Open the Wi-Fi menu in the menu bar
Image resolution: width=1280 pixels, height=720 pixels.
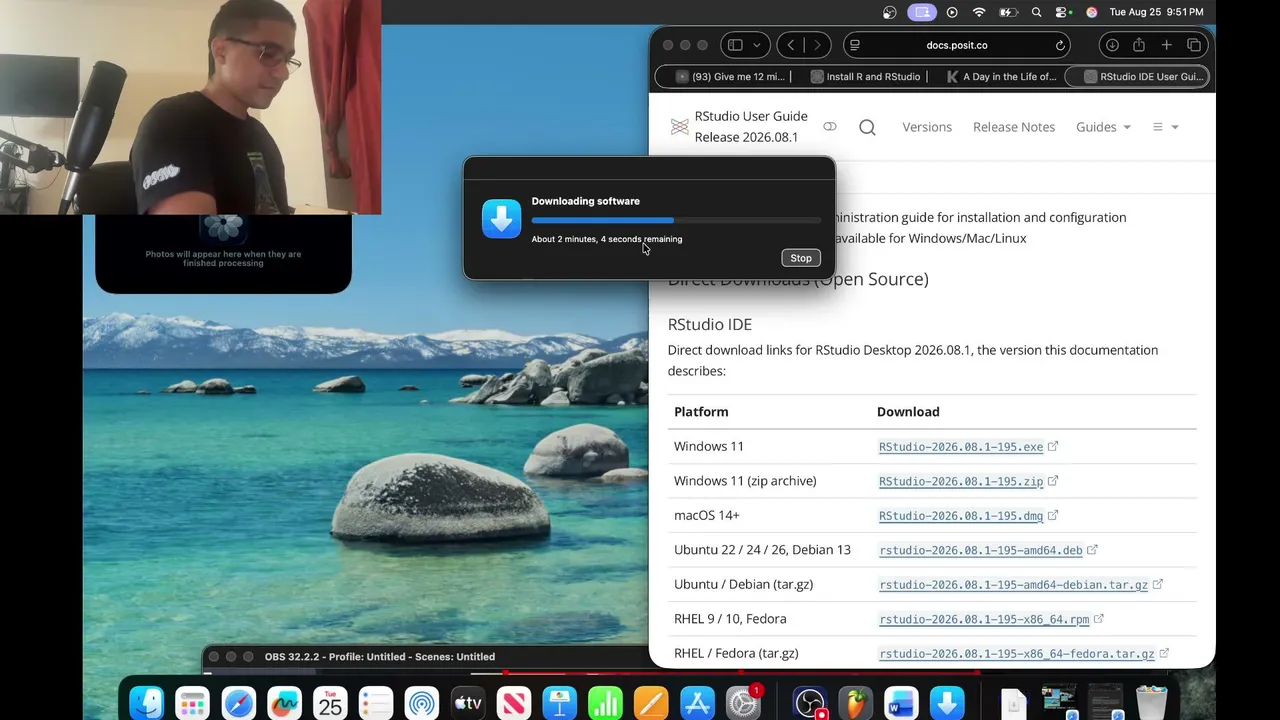[979, 12]
